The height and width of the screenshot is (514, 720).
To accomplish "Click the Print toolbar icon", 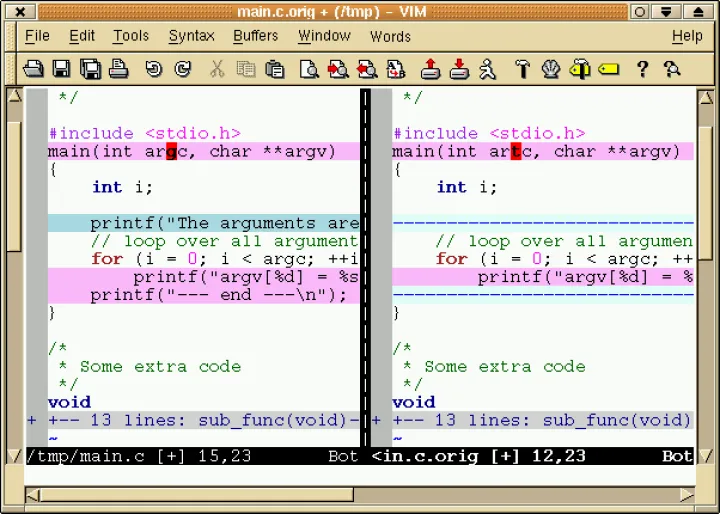I will point(118,69).
